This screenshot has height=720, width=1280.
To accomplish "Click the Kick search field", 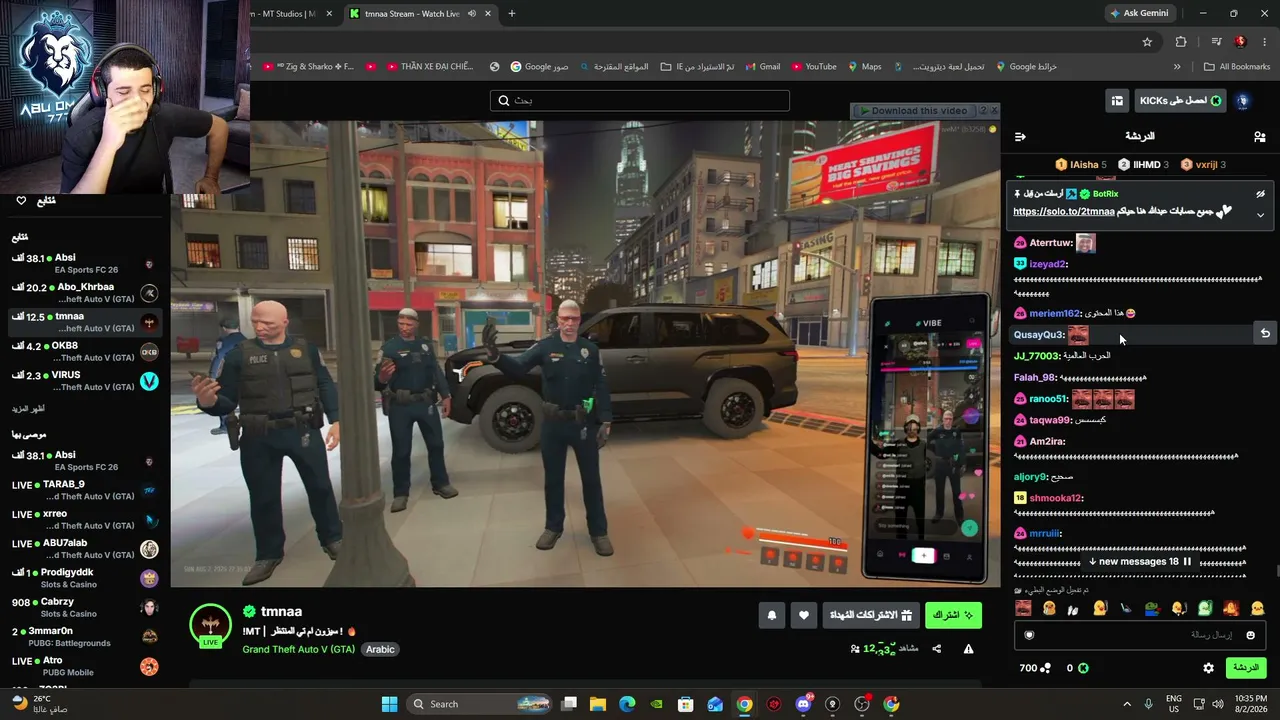I will 640,100.
